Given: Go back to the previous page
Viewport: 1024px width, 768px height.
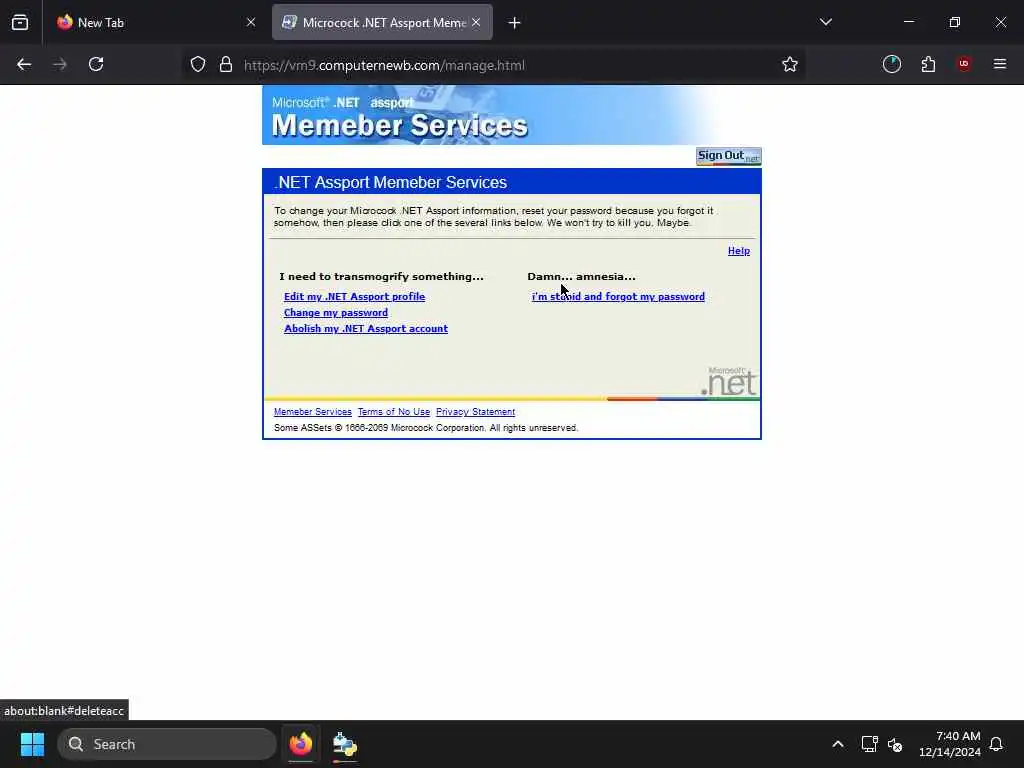Looking at the screenshot, I should coord(24,64).
